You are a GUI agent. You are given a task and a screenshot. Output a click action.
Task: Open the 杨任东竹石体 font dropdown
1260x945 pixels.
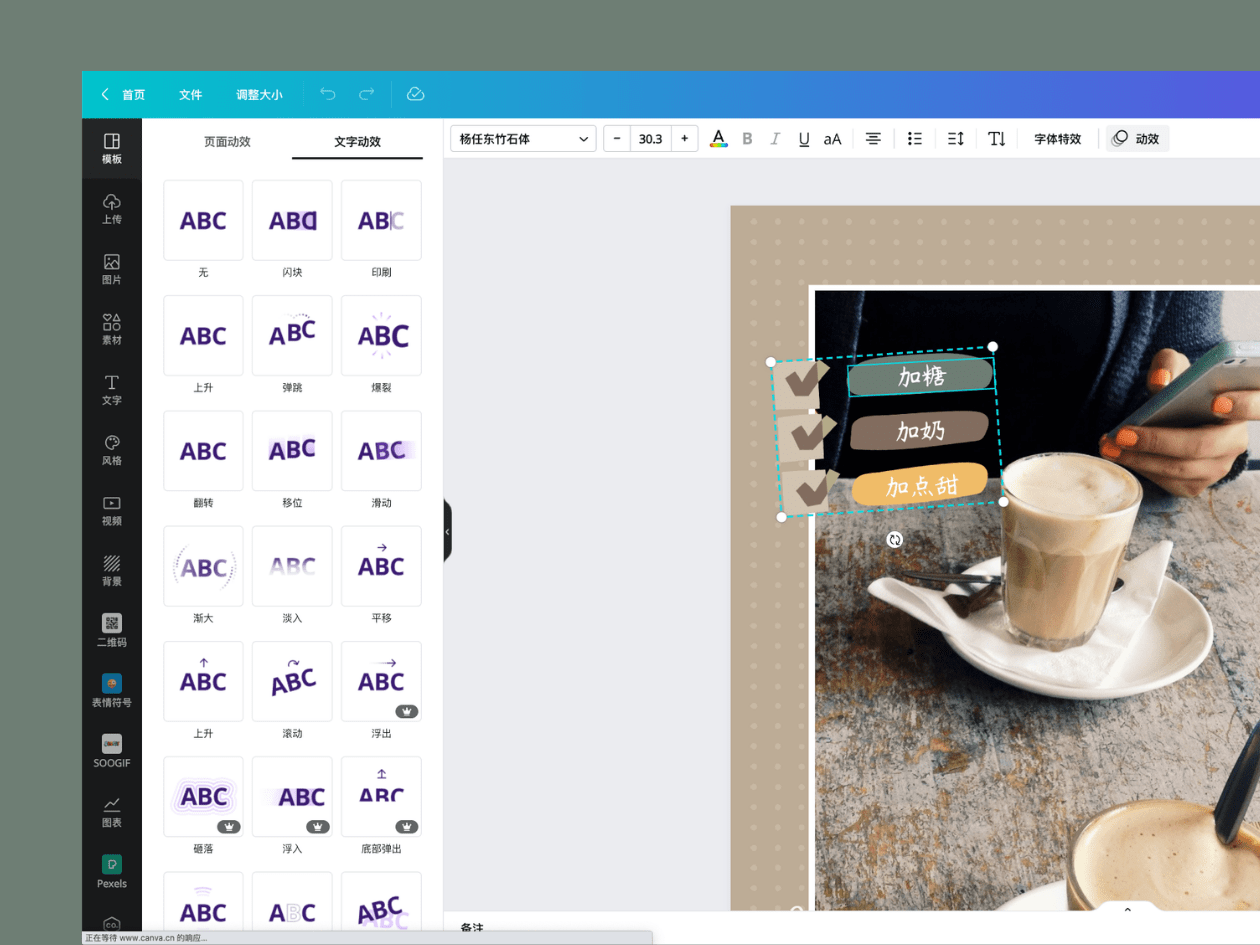coord(523,139)
